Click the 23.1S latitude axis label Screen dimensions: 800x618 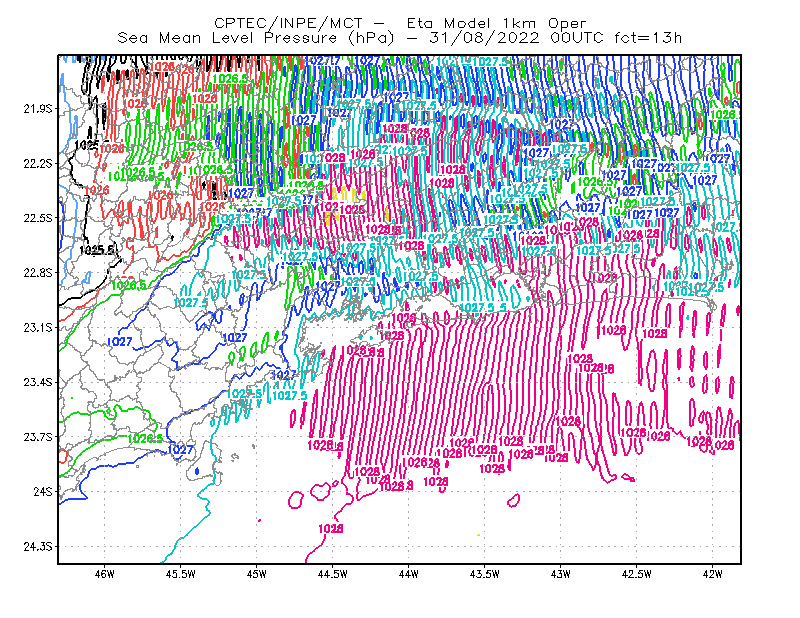point(38,327)
